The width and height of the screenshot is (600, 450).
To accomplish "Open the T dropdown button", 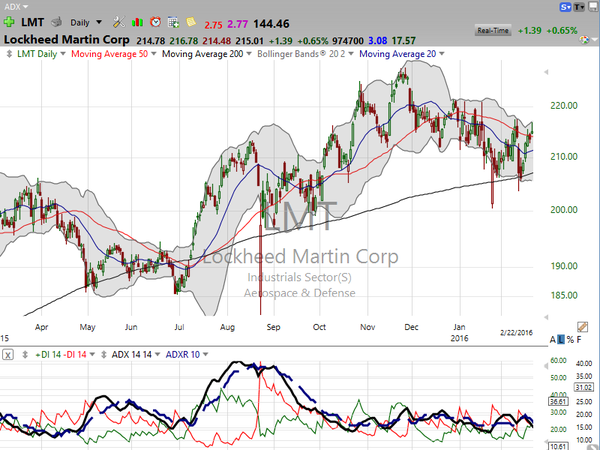I will click(x=579, y=7).
